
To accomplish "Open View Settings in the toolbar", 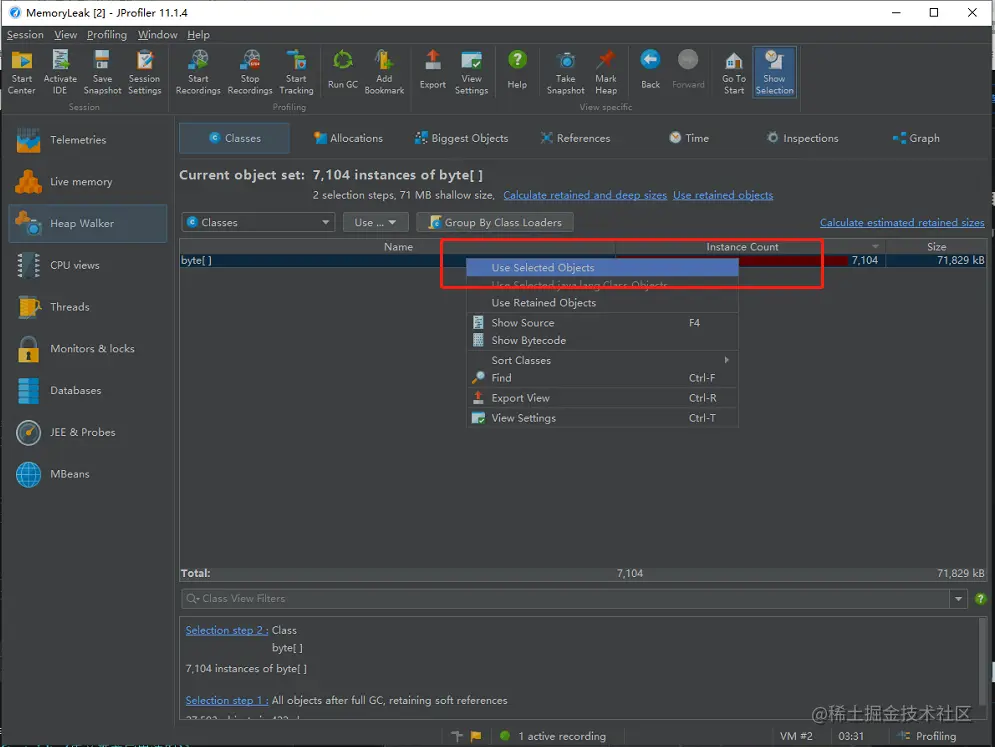I will 471,72.
